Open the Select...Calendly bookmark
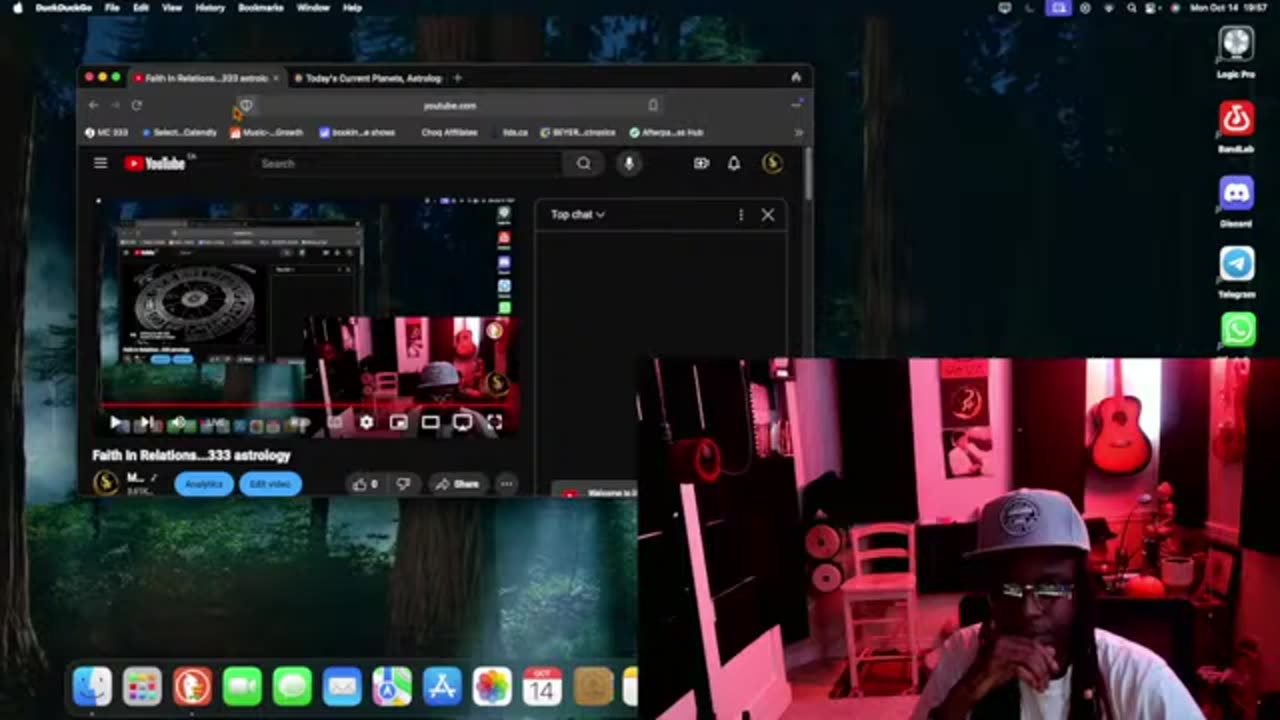1280x720 pixels. pyautogui.click(x=180, y=132)
